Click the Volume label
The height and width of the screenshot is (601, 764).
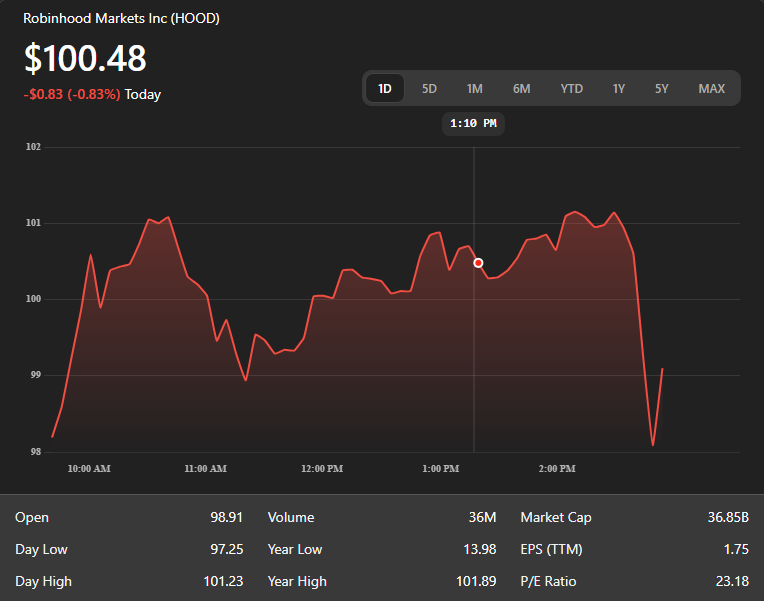click(291, 517)
